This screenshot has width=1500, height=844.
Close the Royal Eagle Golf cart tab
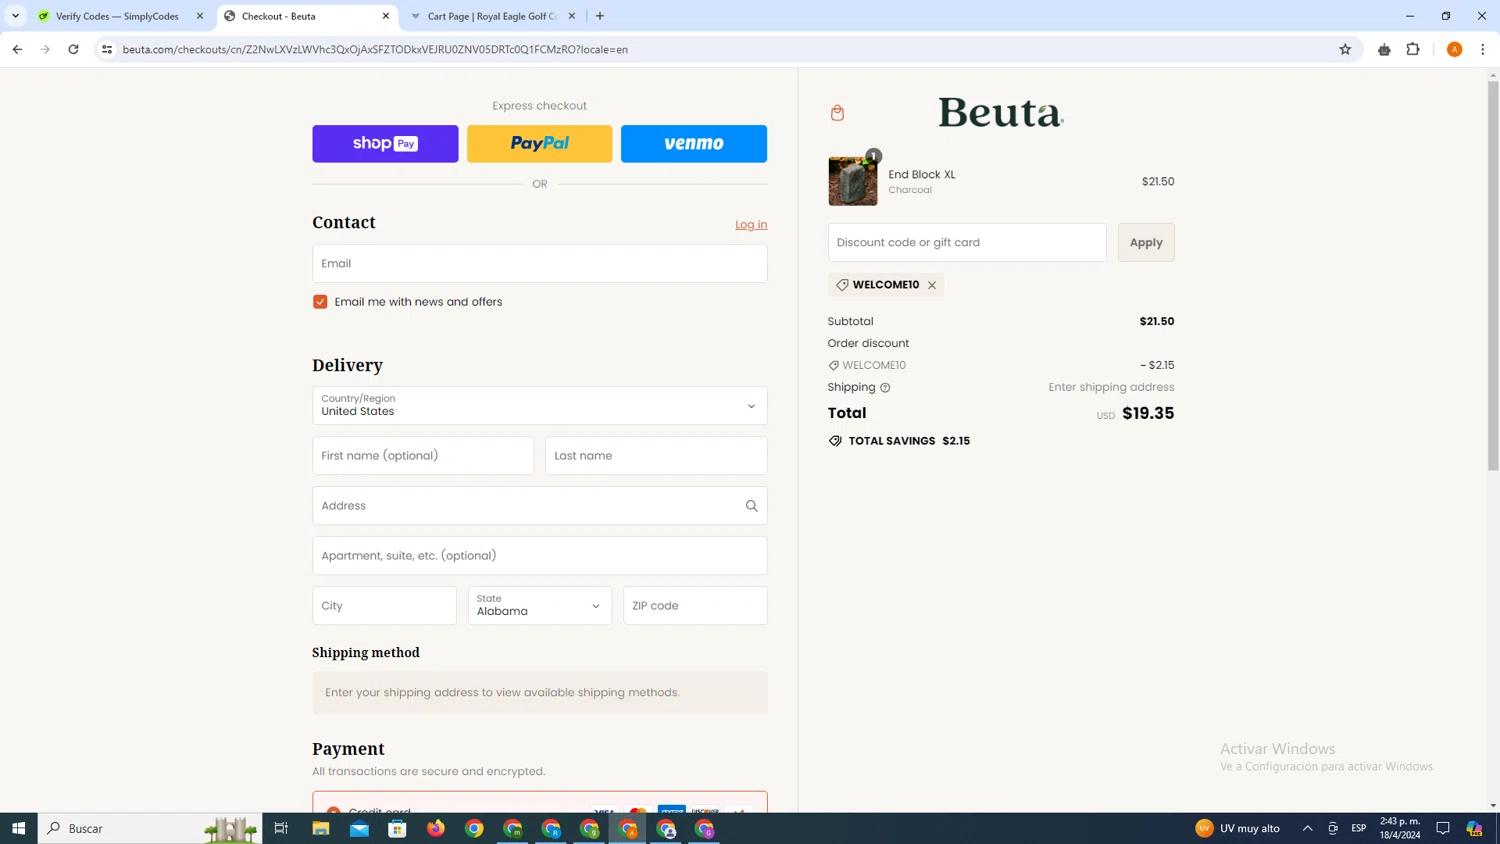(x=572, y=16)
